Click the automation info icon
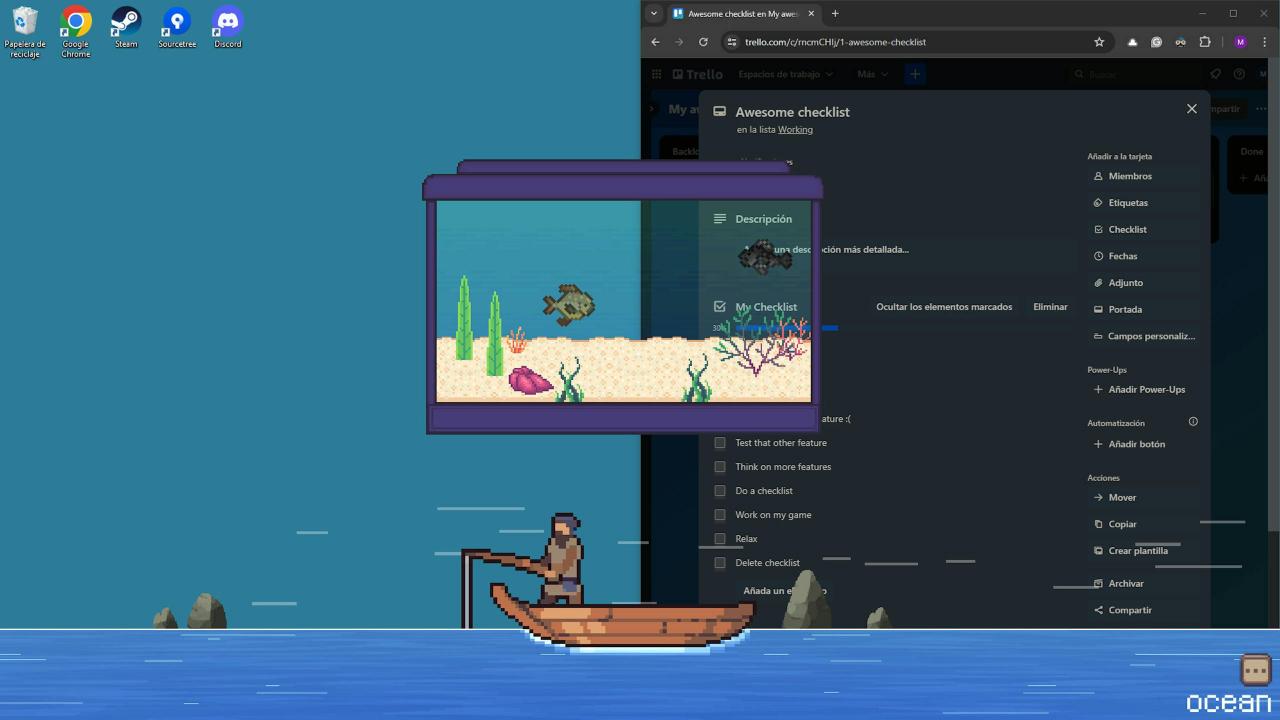Image resolution: width=1280 pixels, height=720 pixels. click(x=1193, y=422)
